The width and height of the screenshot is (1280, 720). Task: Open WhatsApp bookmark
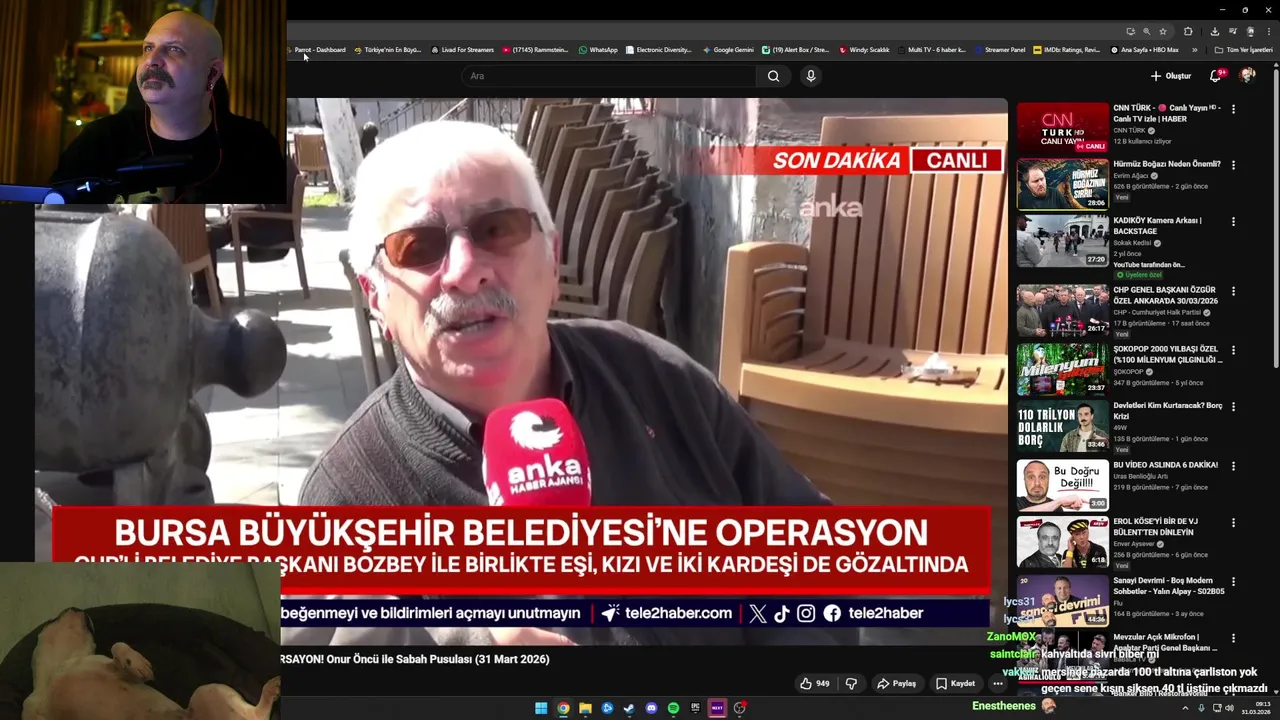click(x=598, y=50)
